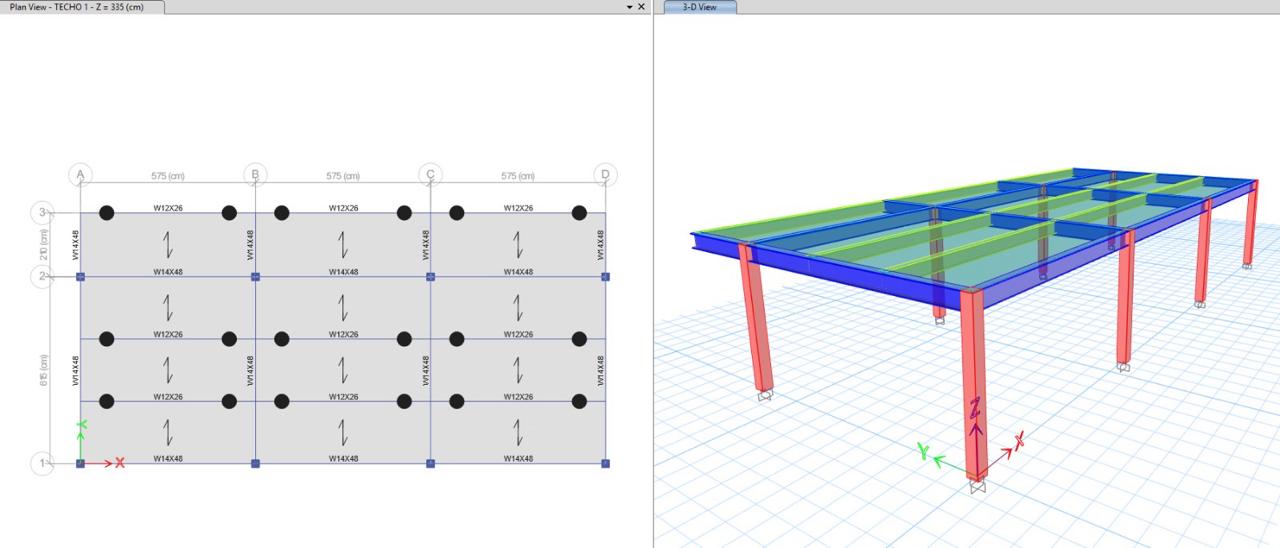Click W14X48 label on grid 2 between B-C
This screenshot has height=548, width=1280.
[342, 272]
